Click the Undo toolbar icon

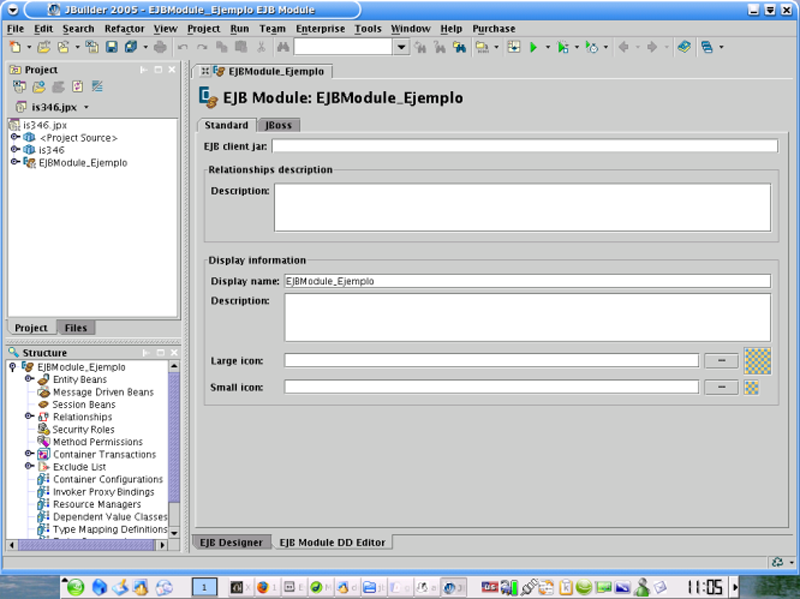coord(183,47)
